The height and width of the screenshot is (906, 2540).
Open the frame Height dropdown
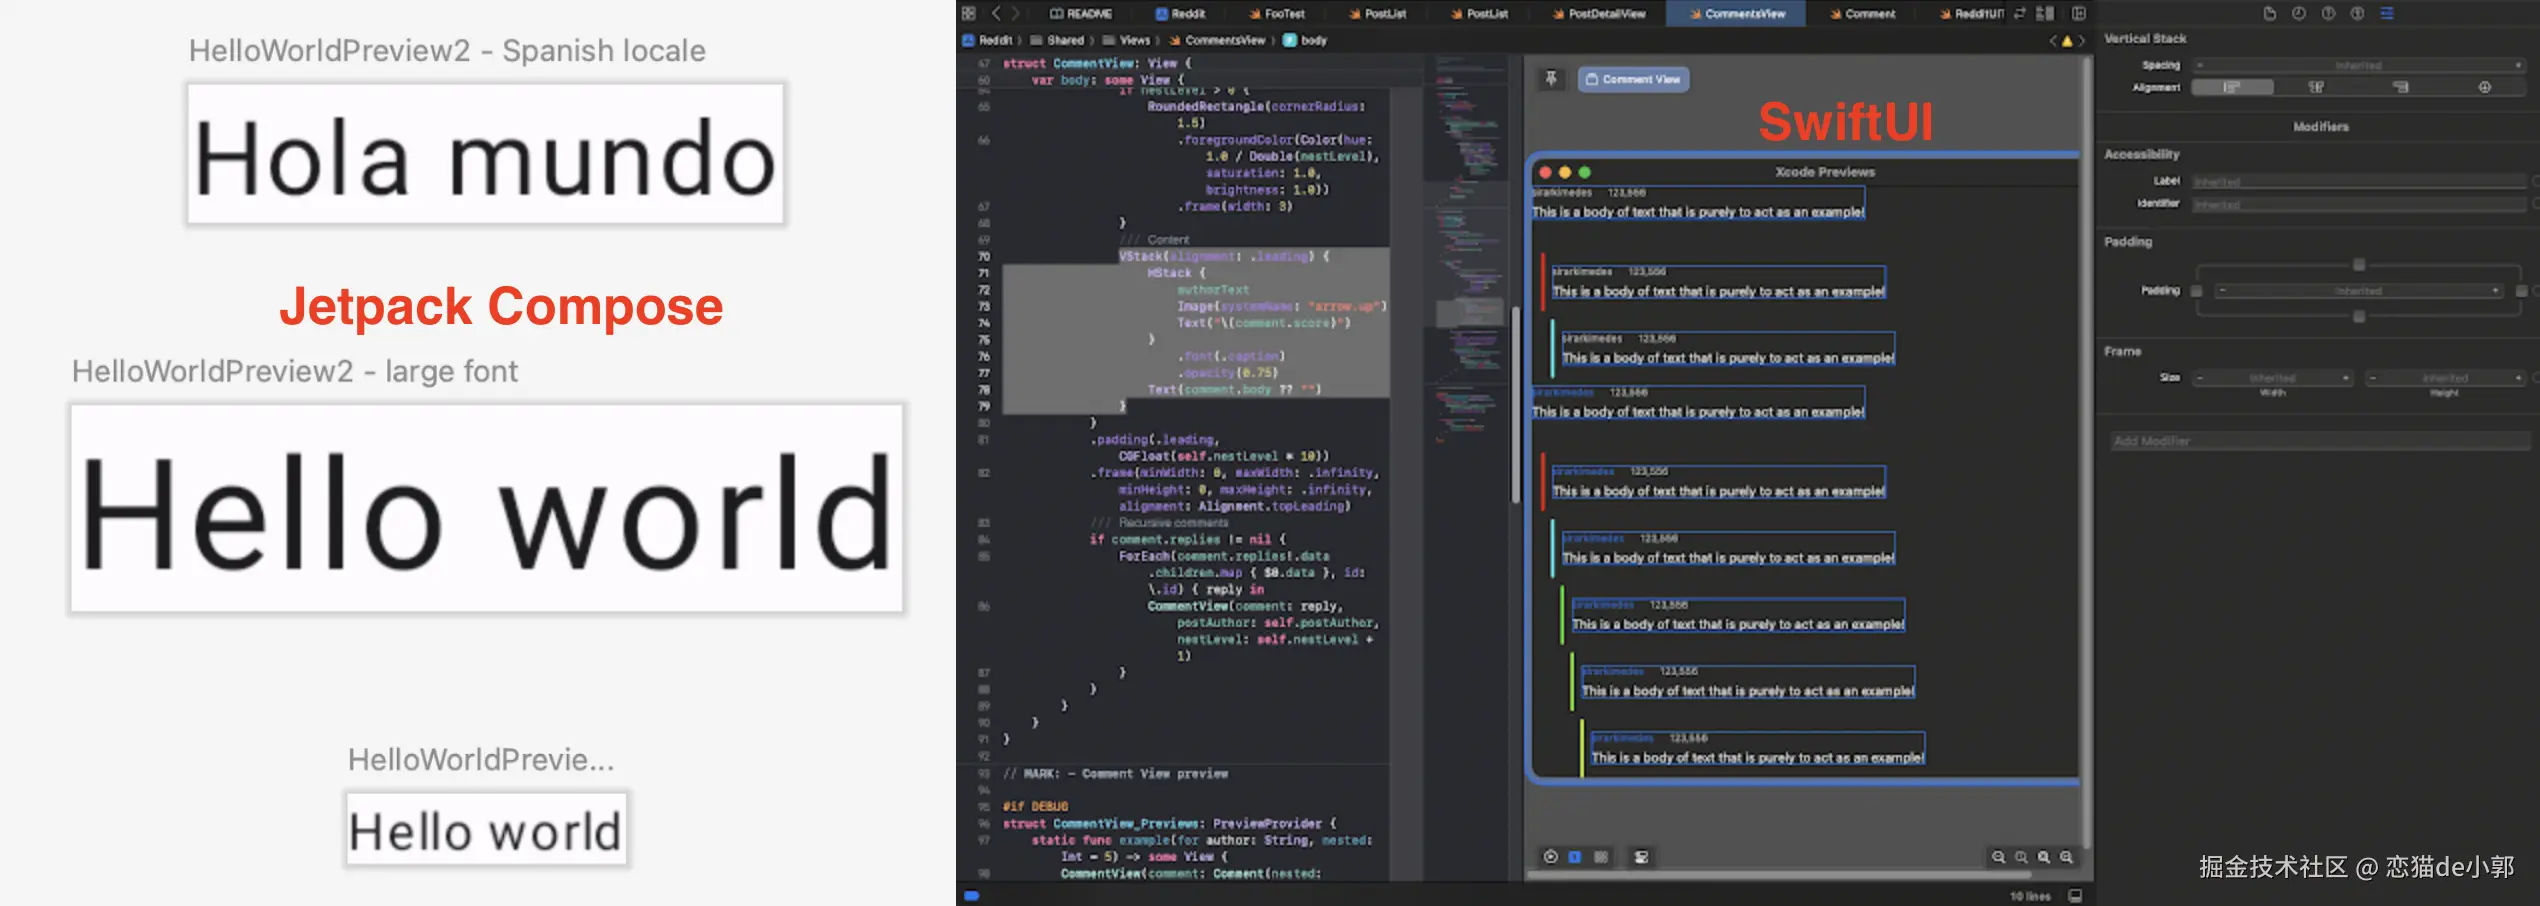pyautogui.click(x=2445, y=378)
